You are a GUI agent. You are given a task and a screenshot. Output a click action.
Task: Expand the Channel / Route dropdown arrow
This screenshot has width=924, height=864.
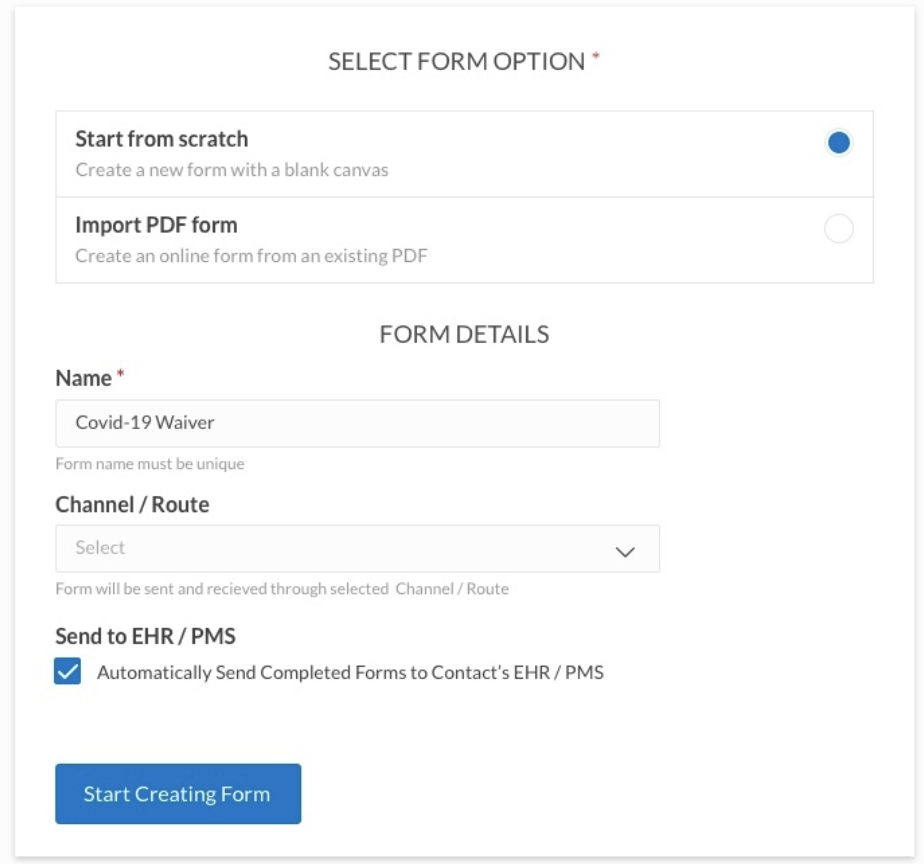626,550
